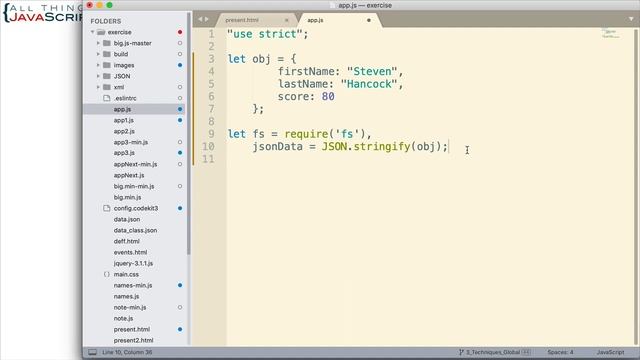Click the config.codekit3 file icon
This screenshot has height=360, width=640.
click(107, 208)
